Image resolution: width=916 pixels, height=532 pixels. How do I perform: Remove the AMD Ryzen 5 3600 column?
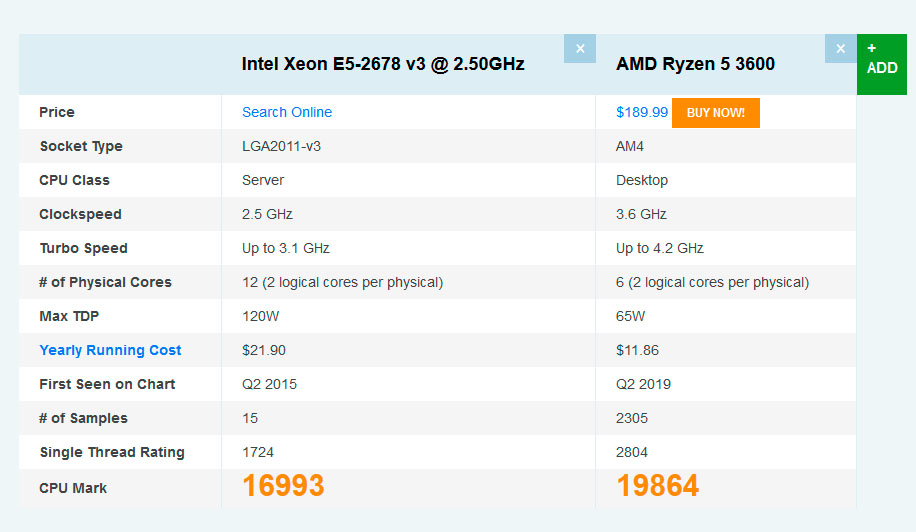(x=840, y=49)
